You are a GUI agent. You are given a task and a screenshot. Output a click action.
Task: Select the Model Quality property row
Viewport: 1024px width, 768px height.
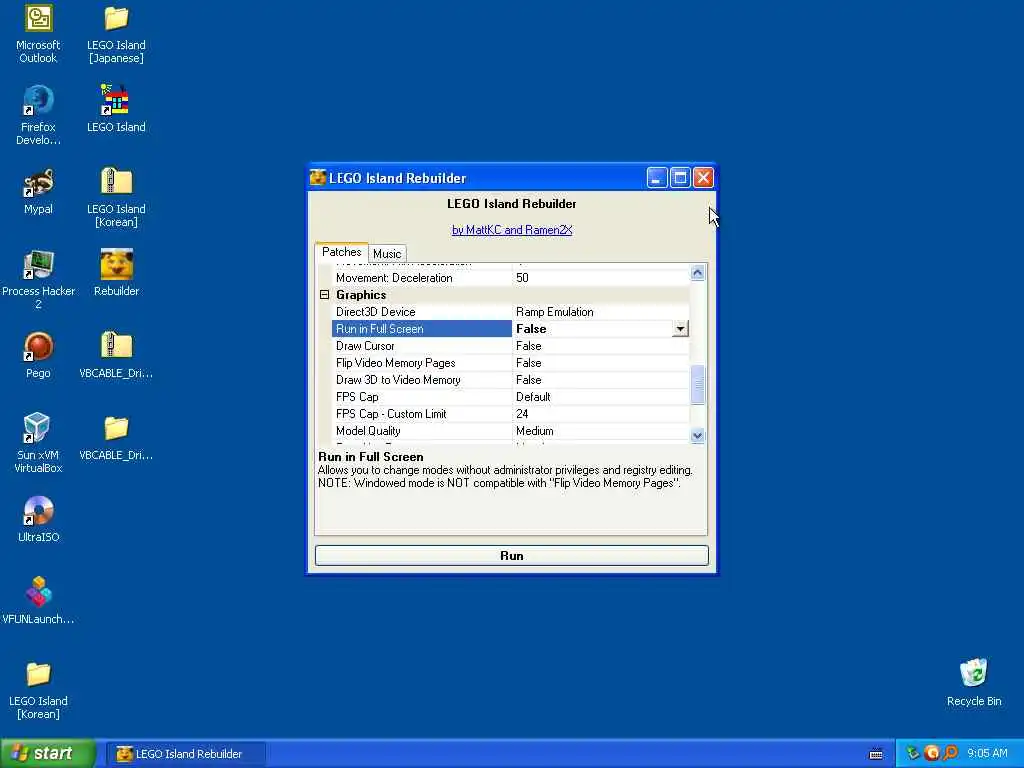(510, 430)
